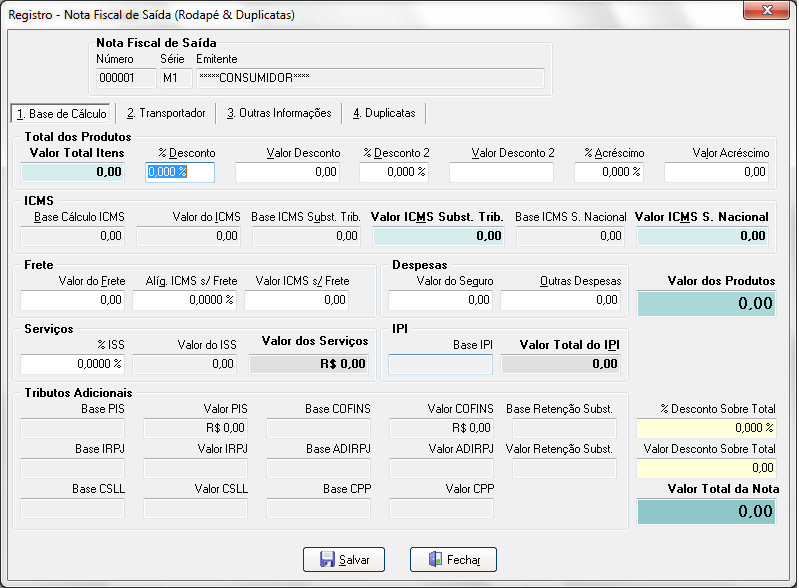Click the Alíq. ICMS s/ Frete field
Viewport: 799px width, 588px height.
(x=184, y=300)
